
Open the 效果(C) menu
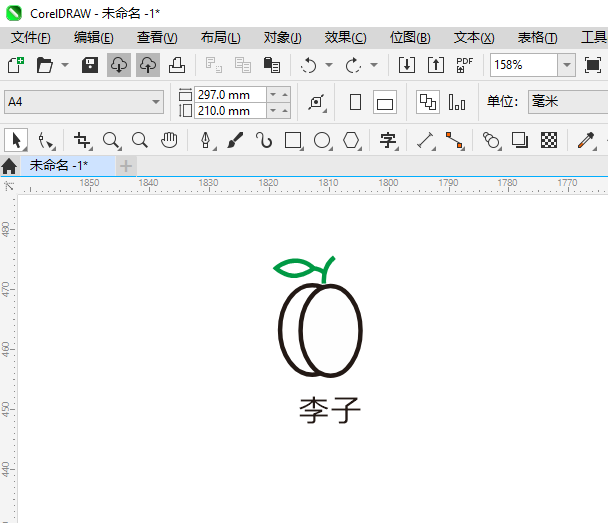pyautogui.click(x=345, y=38)
